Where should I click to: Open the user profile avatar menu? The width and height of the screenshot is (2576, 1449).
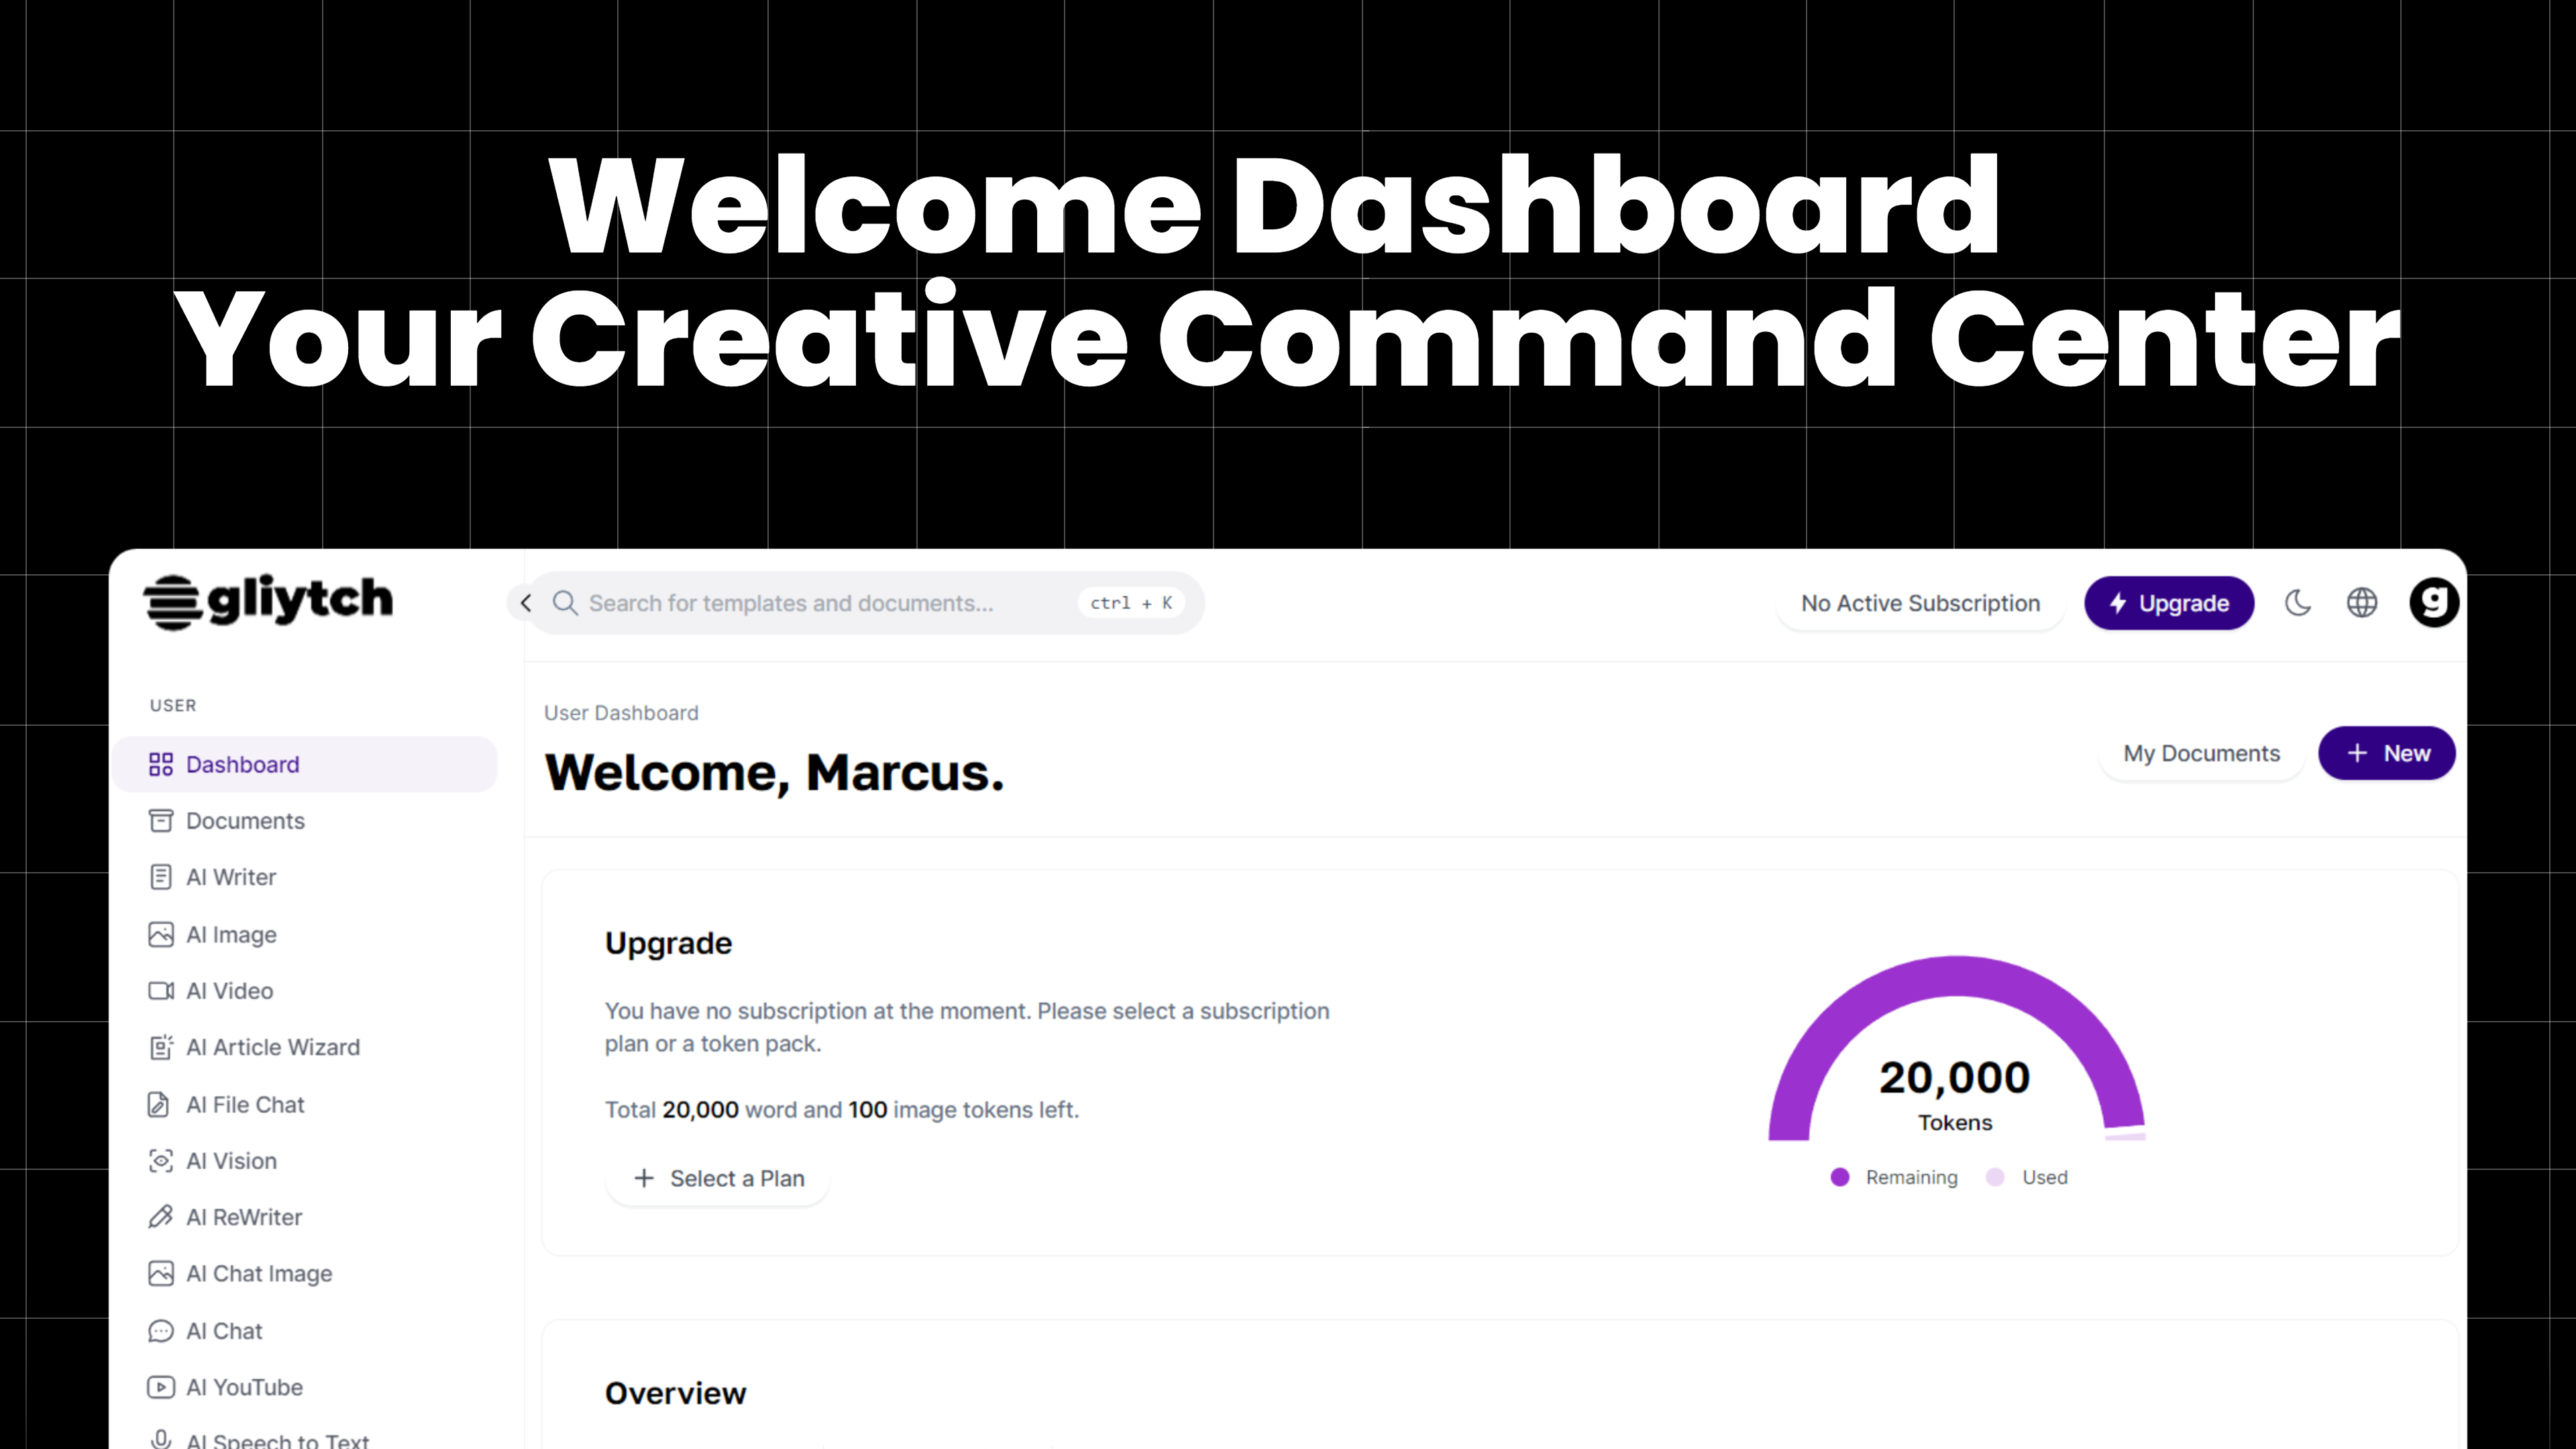coord(2433,603)
